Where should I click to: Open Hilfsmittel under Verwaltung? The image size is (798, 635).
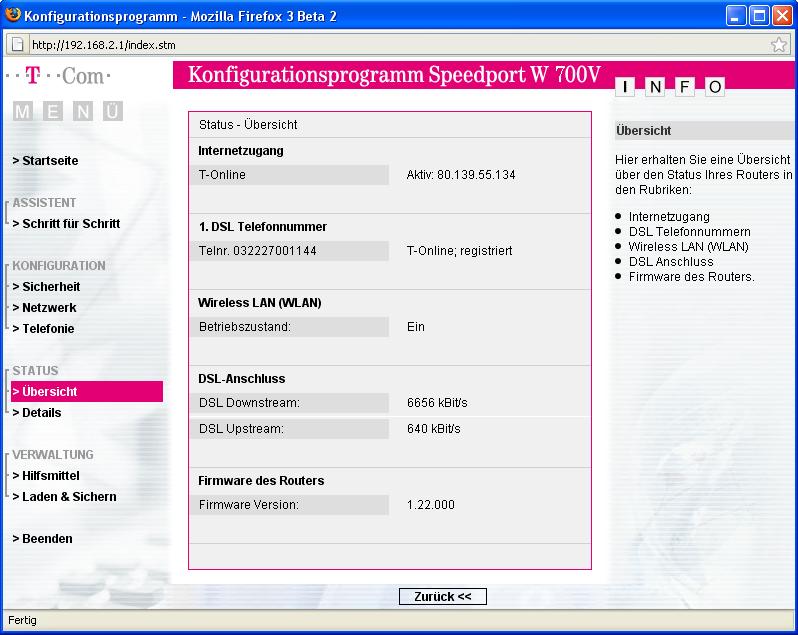46,476
